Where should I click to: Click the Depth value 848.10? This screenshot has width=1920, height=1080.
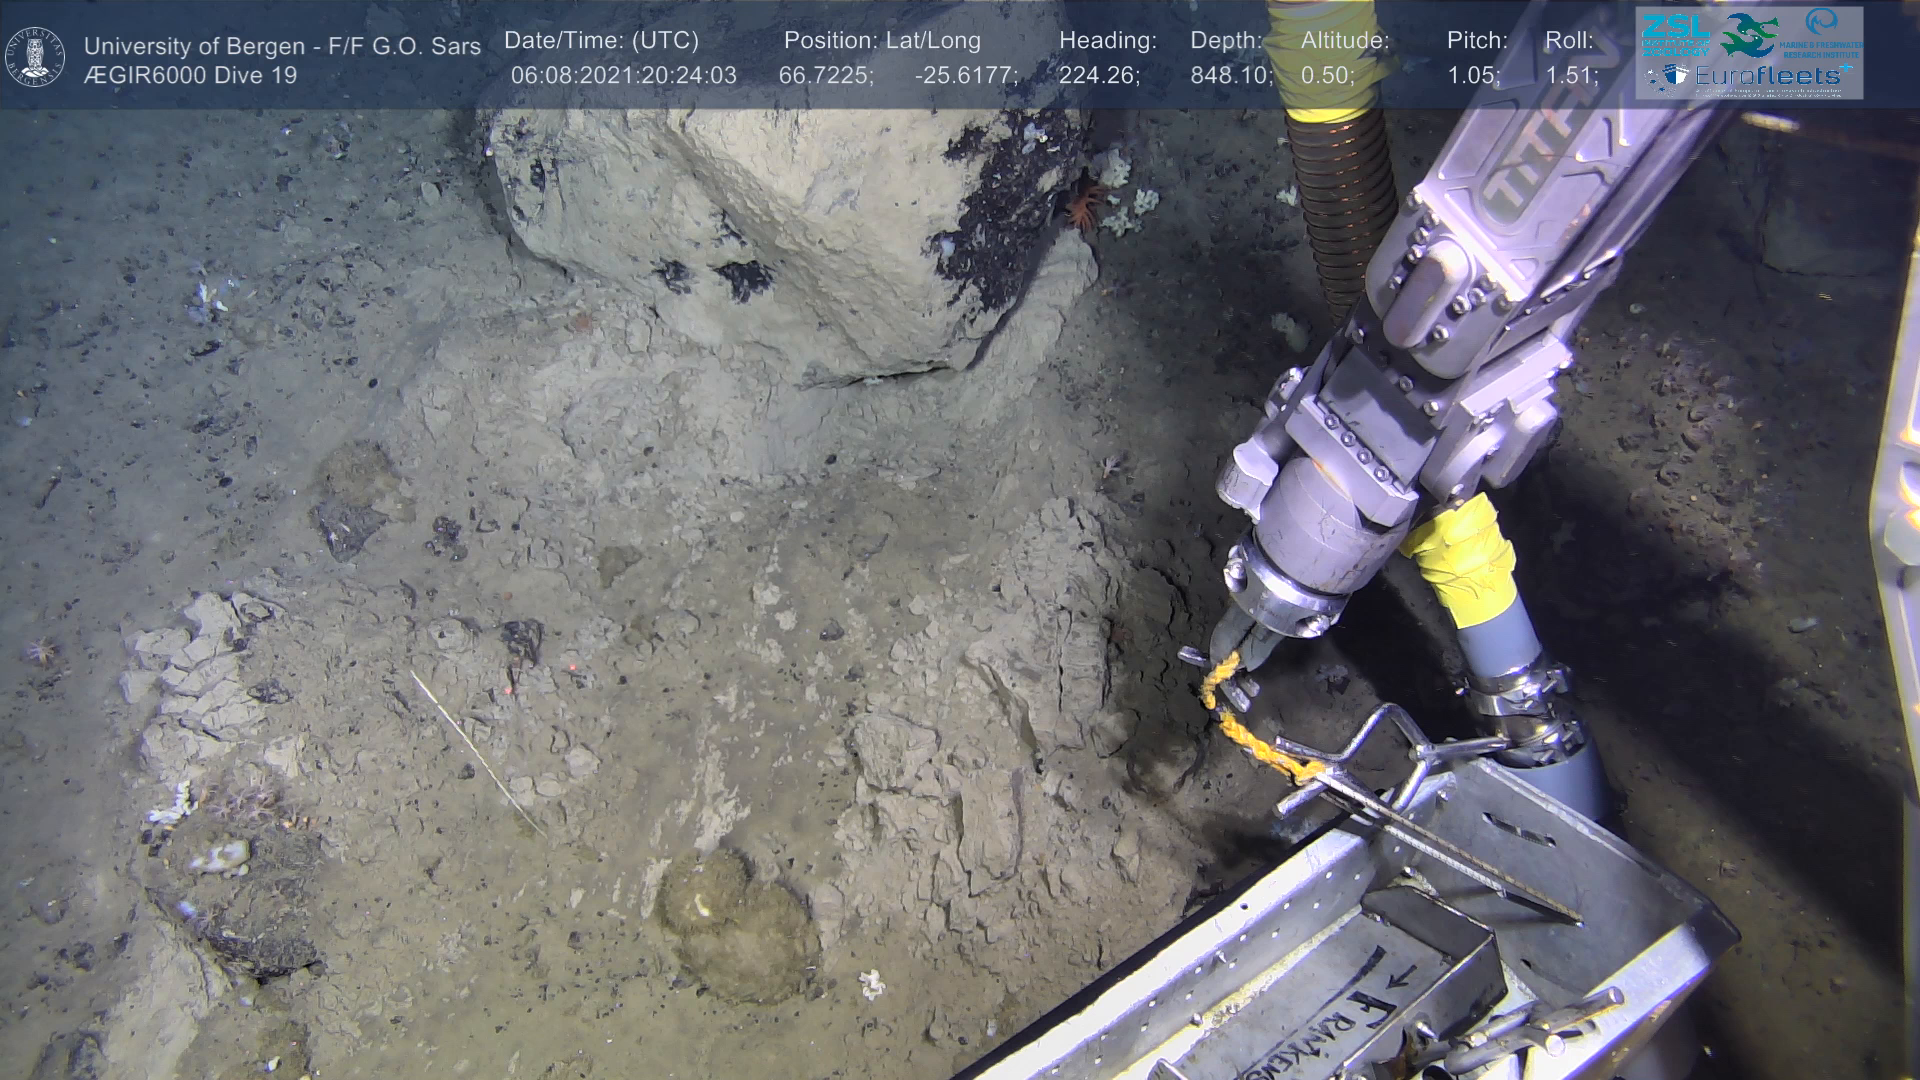pos(1231,76)
